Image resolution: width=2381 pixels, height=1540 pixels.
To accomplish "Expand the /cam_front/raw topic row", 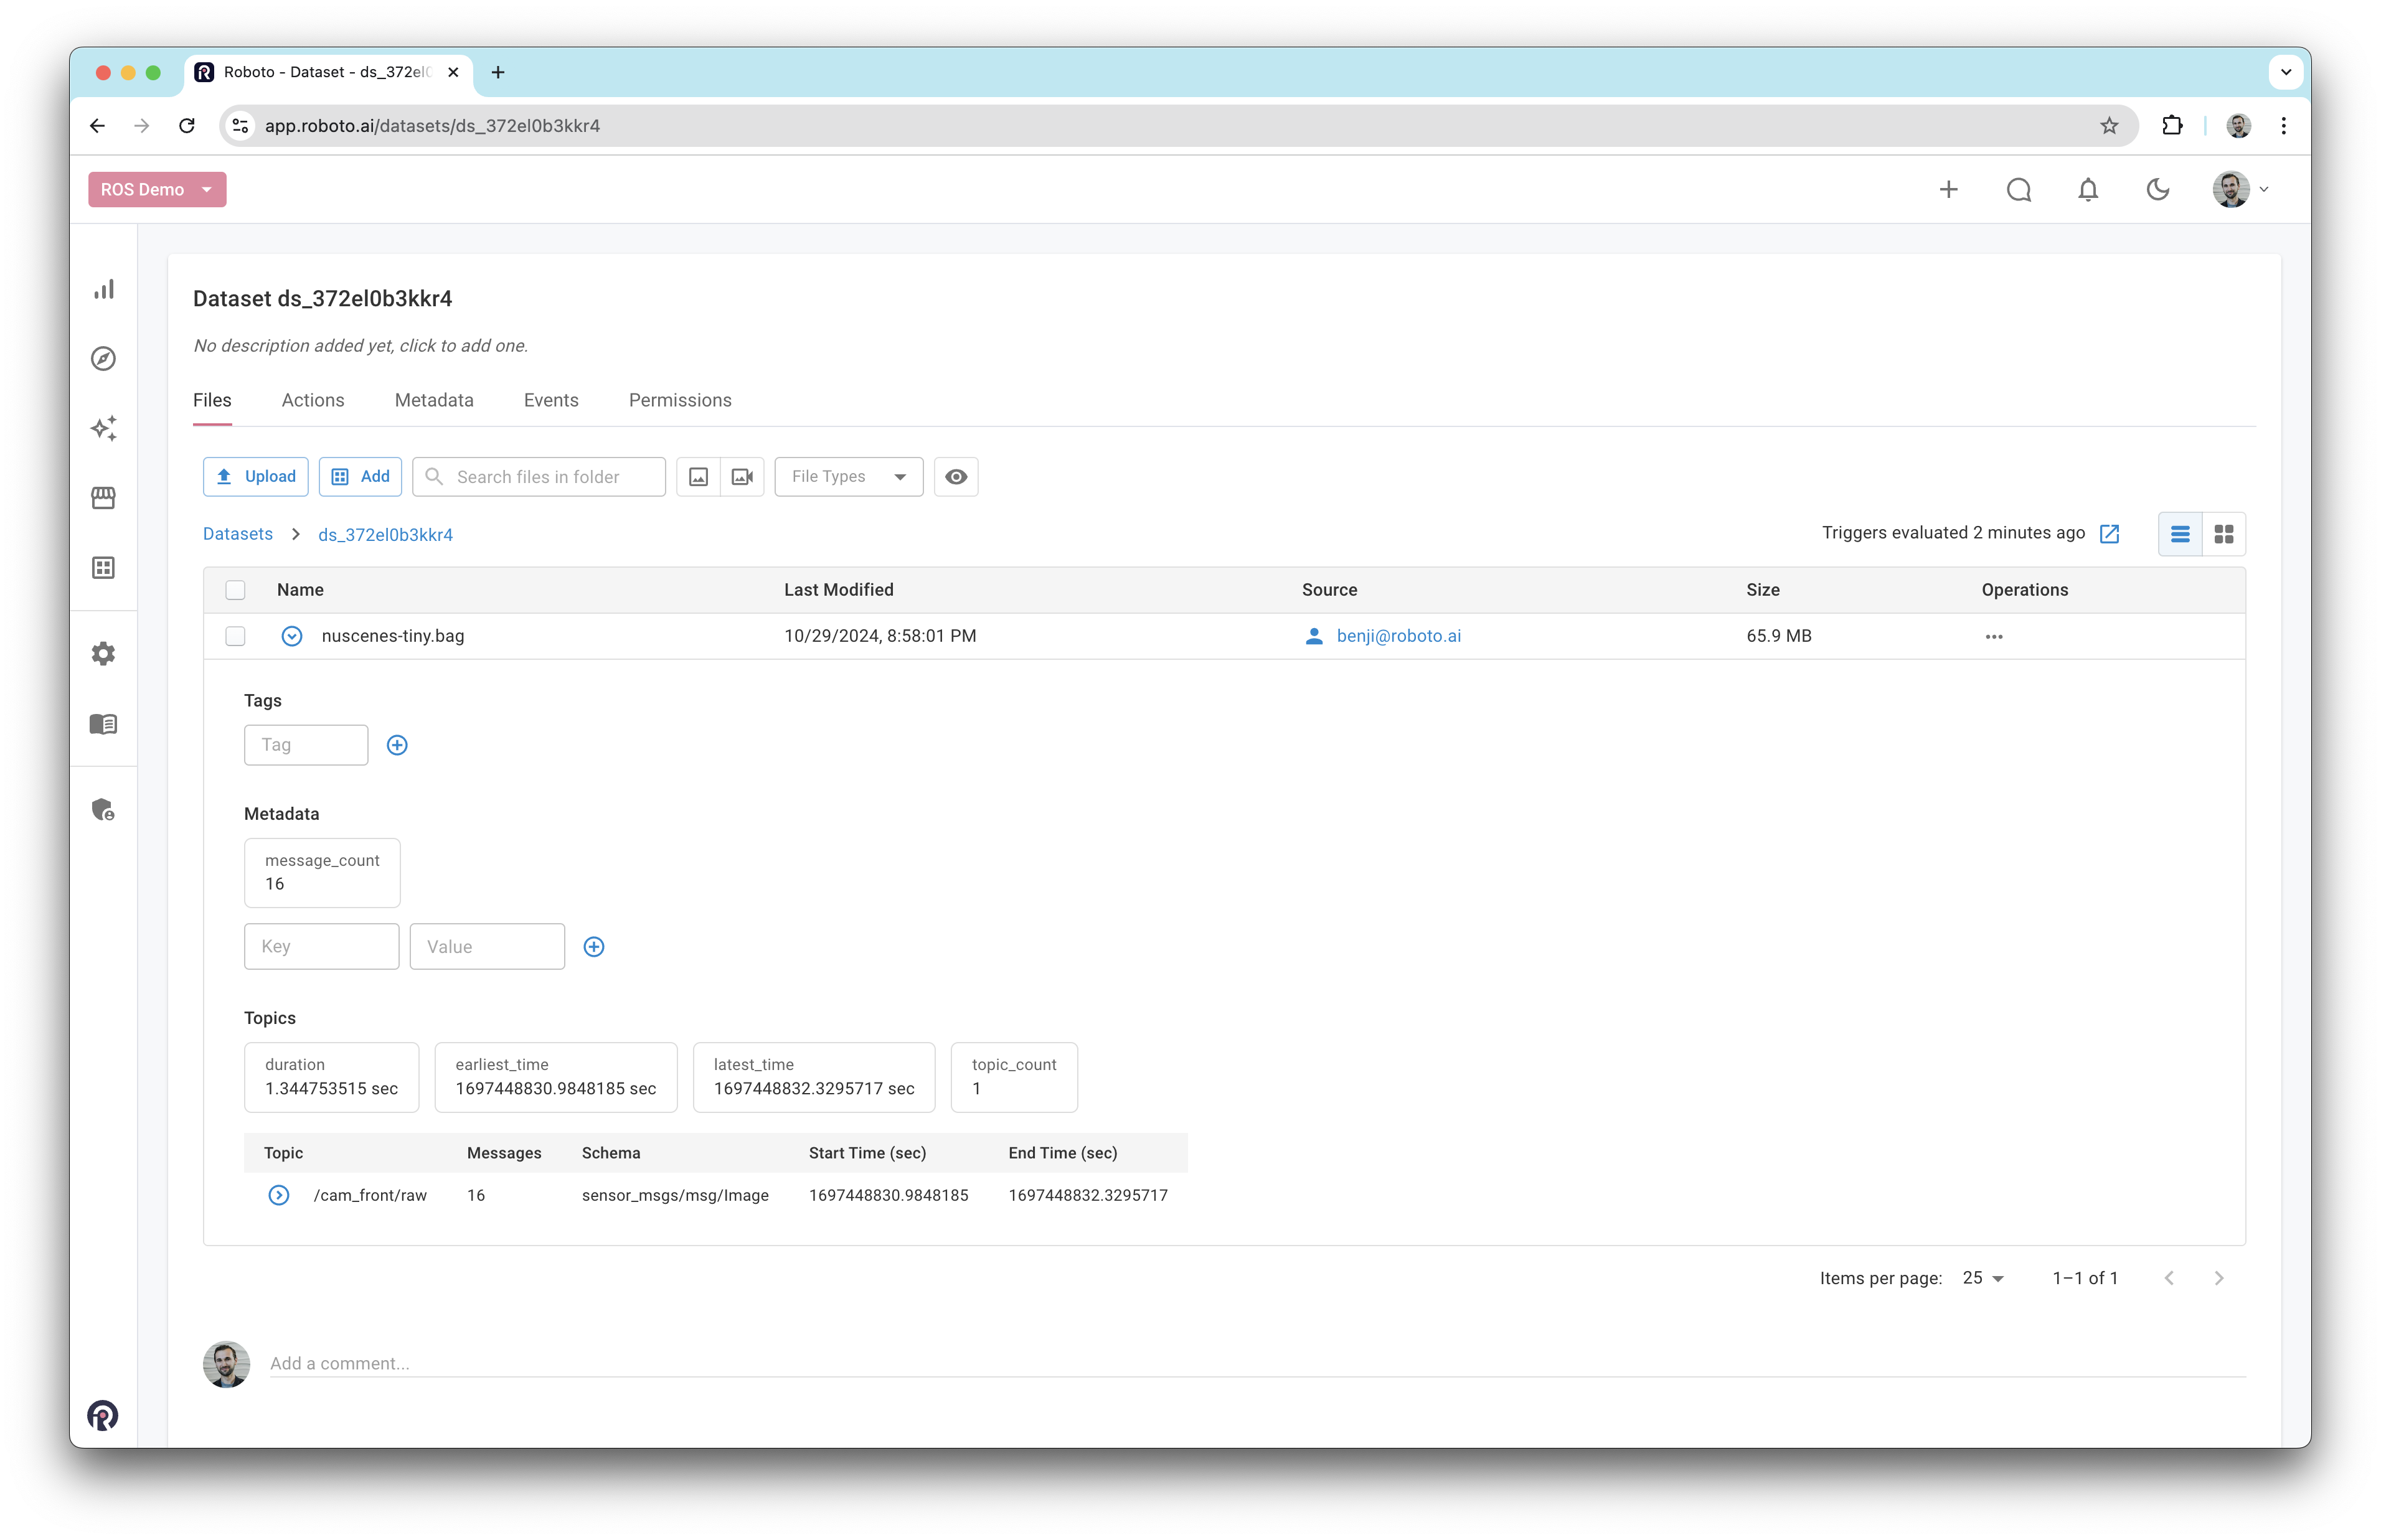I will point(279,1195).
